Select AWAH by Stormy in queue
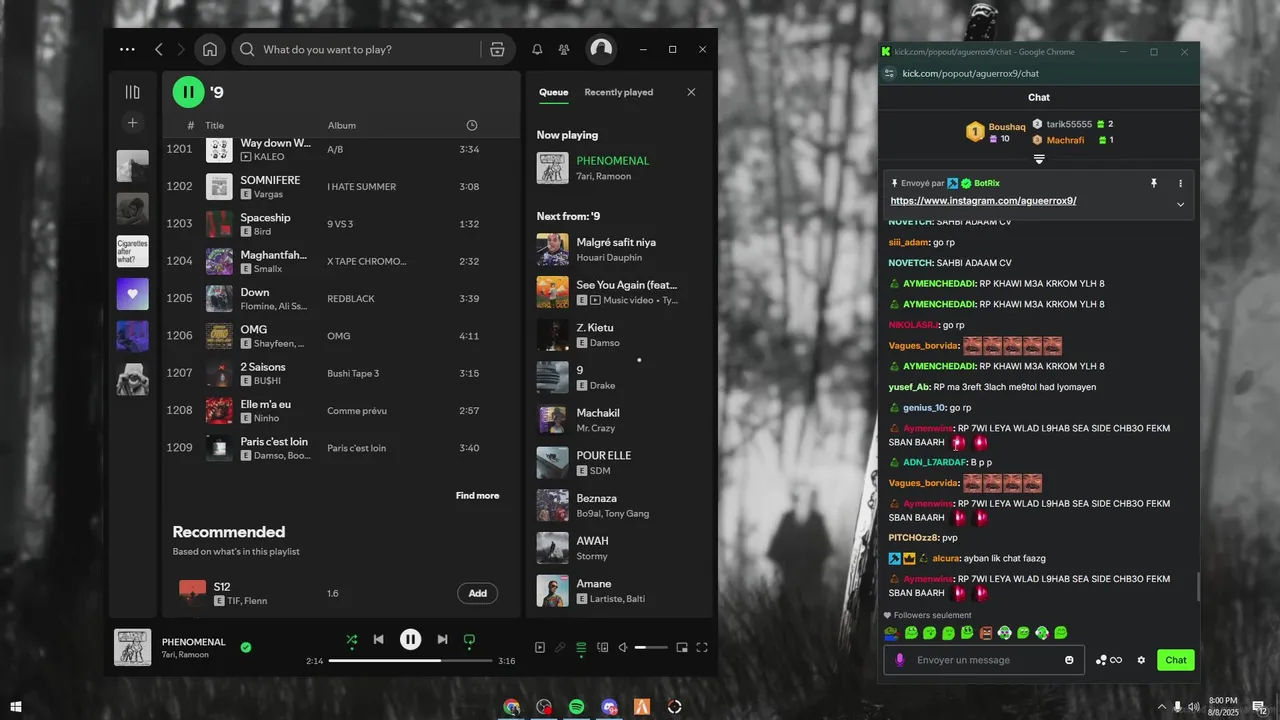 (617, 548)
